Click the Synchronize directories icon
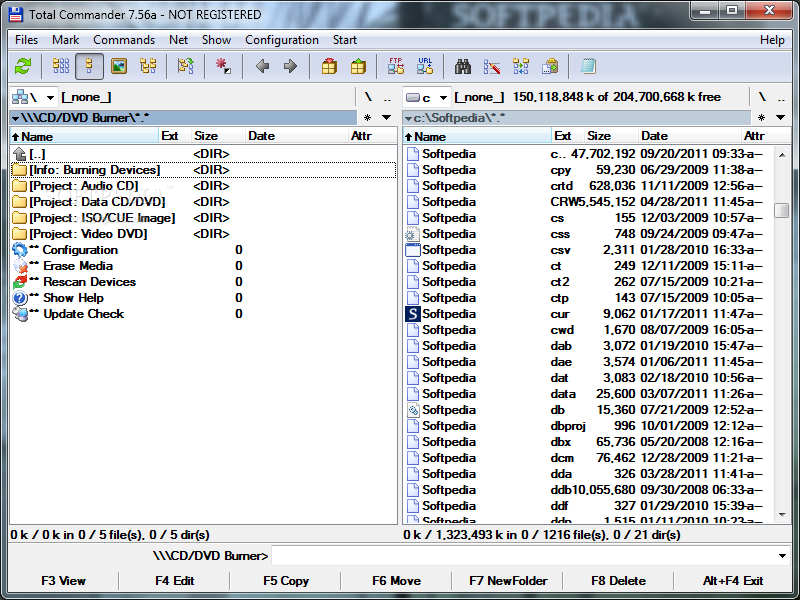This screenshot has width=800, height=600. click(521, 66)
